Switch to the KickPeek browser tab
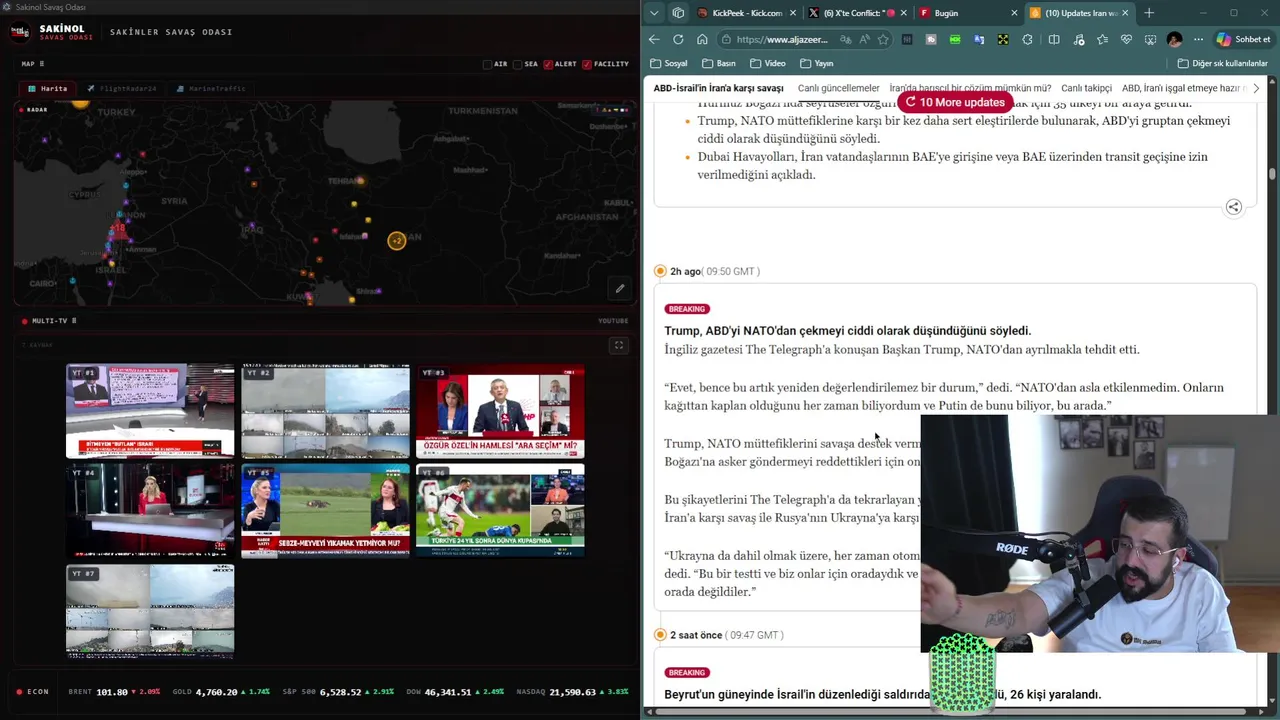 (746, 13)
